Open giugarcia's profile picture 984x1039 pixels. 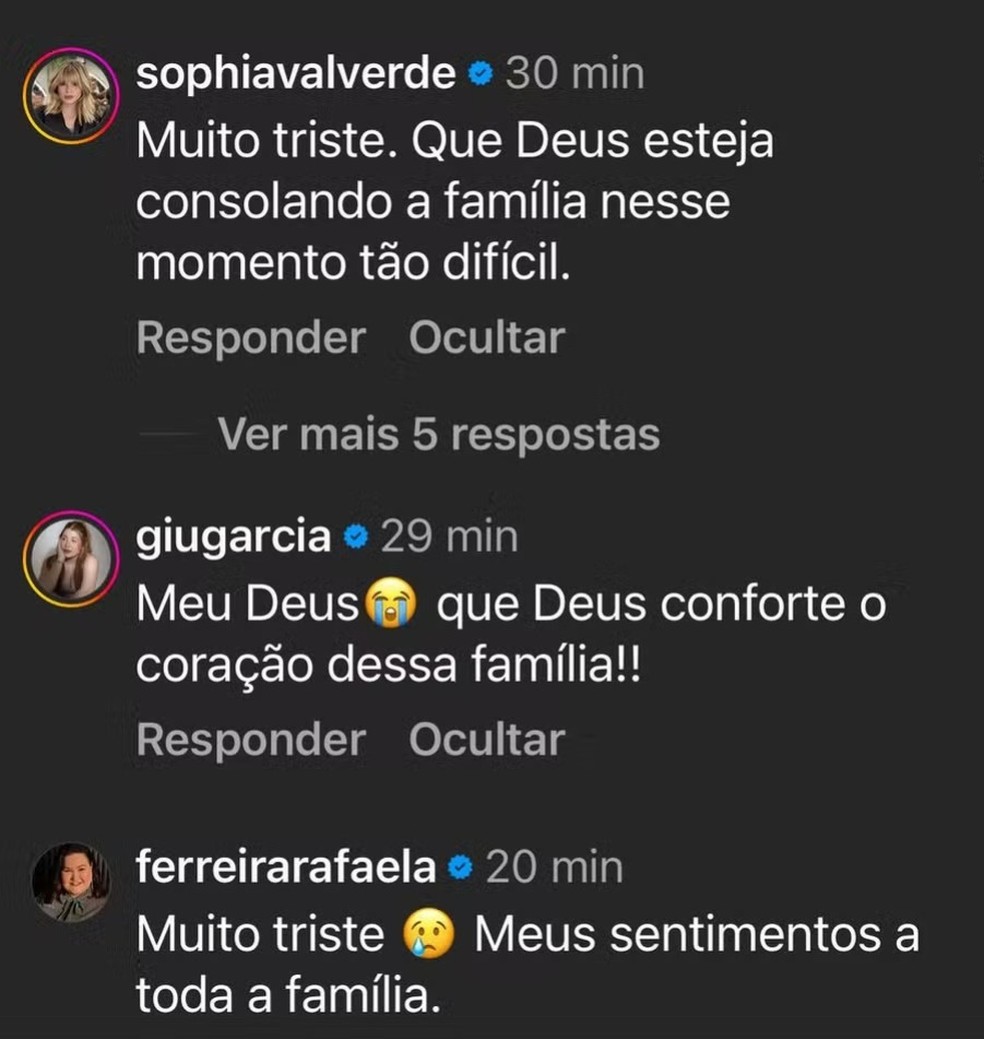71,559
